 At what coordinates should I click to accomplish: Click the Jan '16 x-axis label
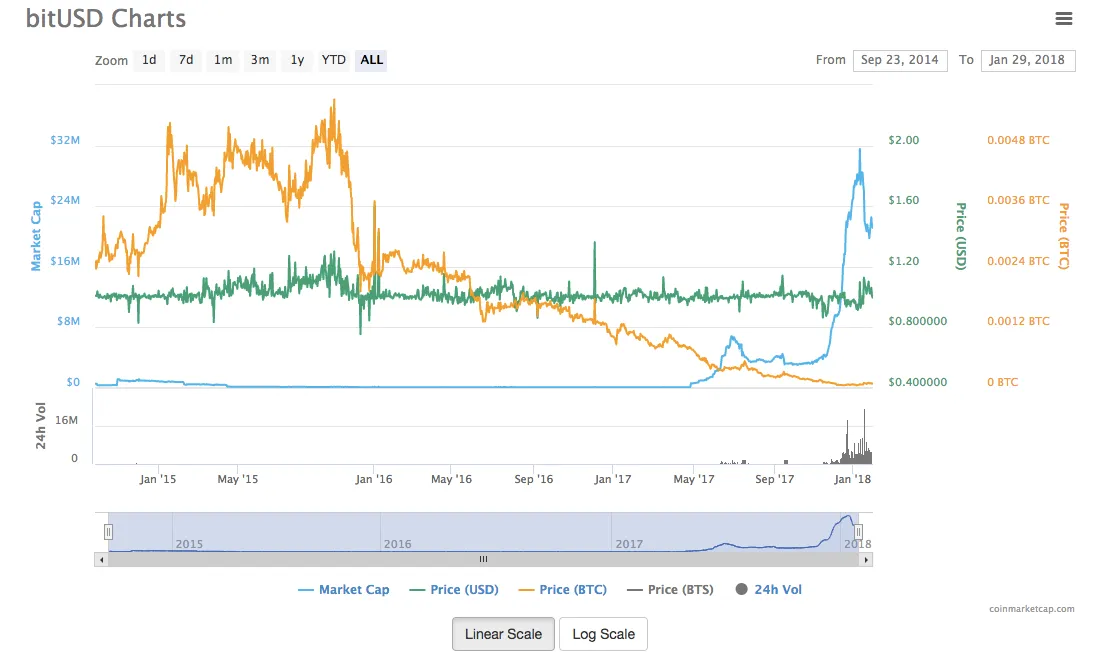pyautogui.click(x=373, y=479)
